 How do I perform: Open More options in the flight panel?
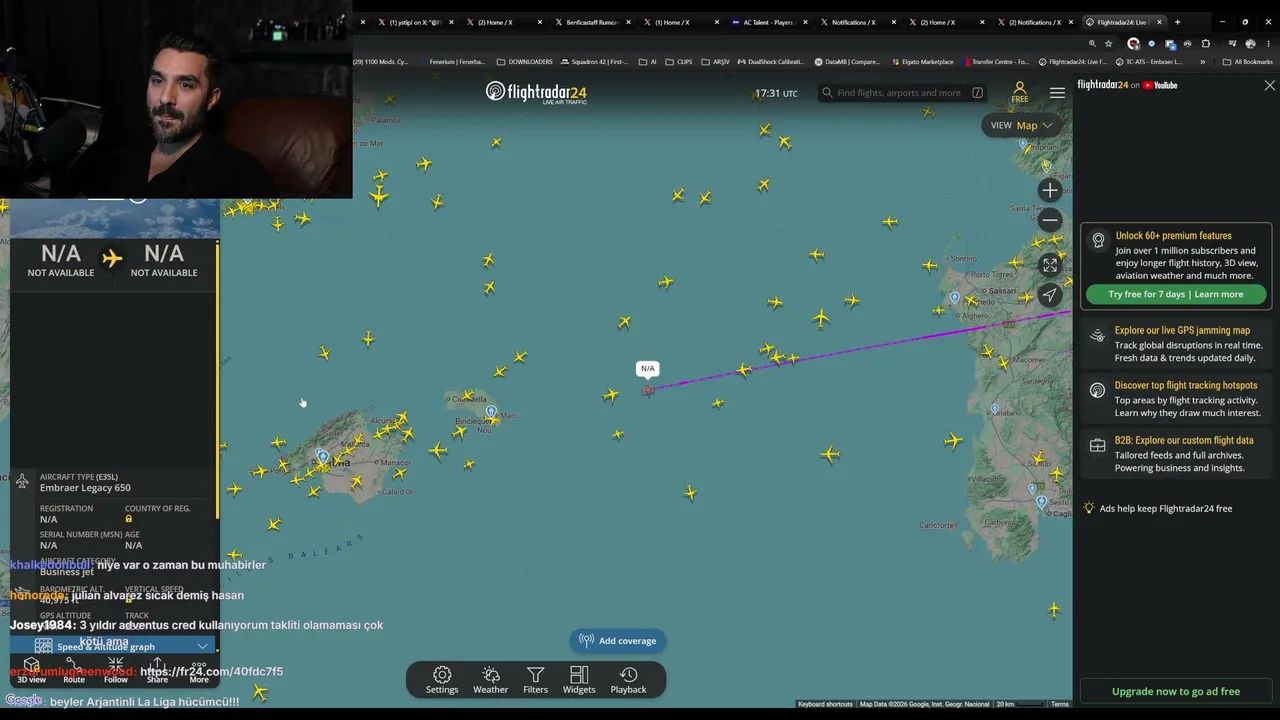tap(199, 671)
